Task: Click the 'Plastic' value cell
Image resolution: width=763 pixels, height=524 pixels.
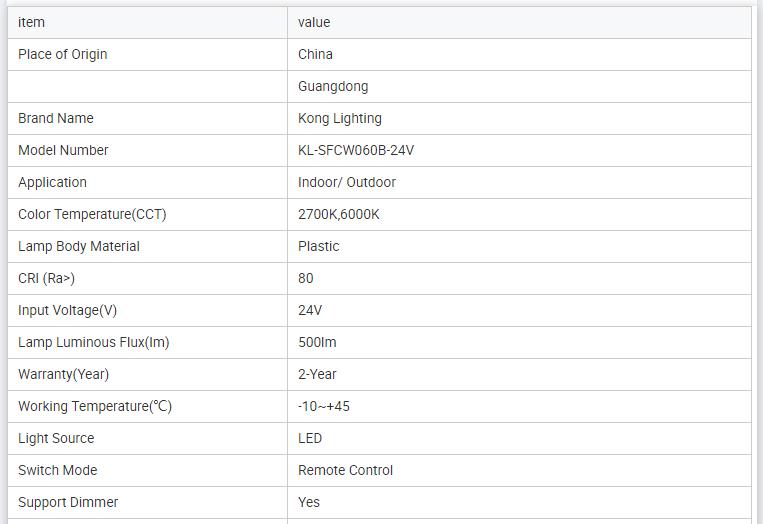Action: coord(319,246)
